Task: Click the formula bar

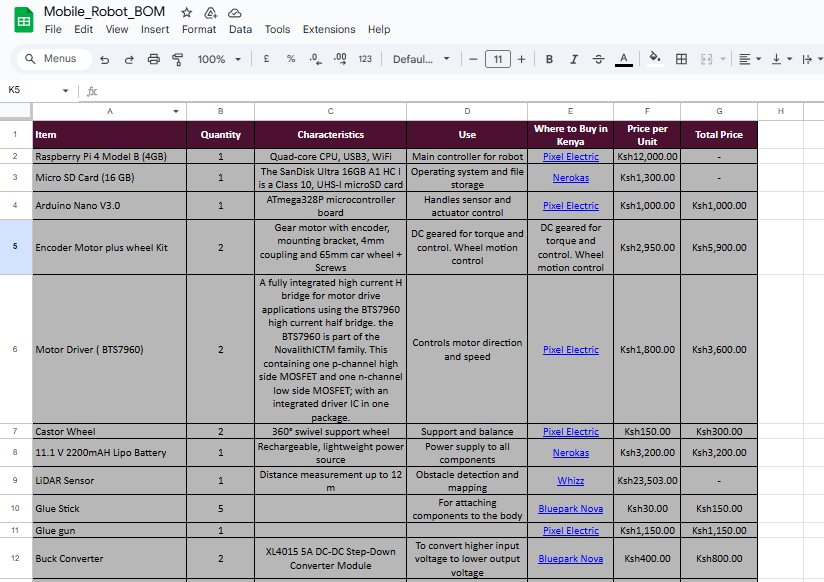Action: coord(457,91)
